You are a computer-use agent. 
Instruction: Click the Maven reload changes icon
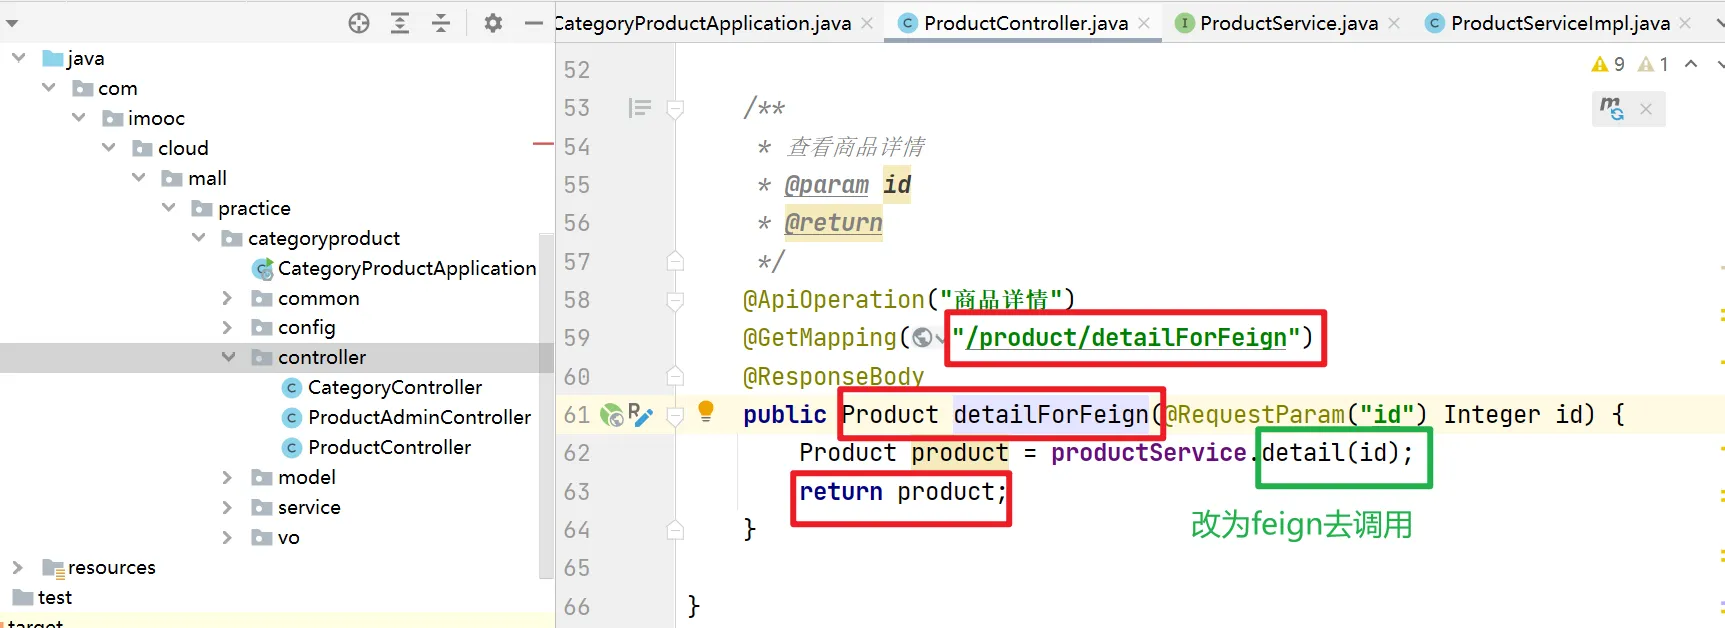[x=1611, y=108]
